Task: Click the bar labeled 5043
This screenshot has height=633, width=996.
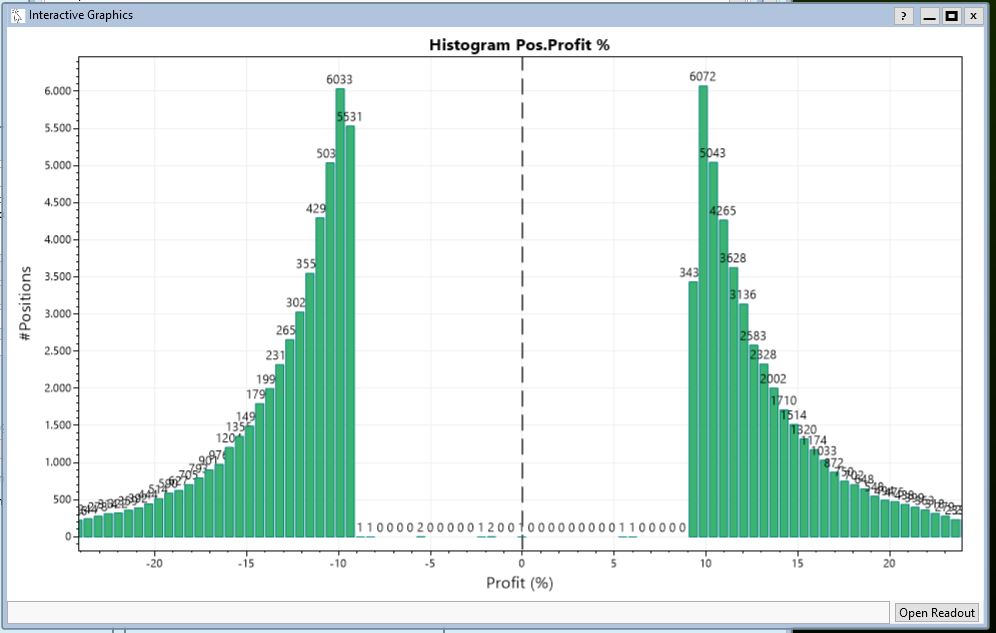Action: click(x=714, y=350)
